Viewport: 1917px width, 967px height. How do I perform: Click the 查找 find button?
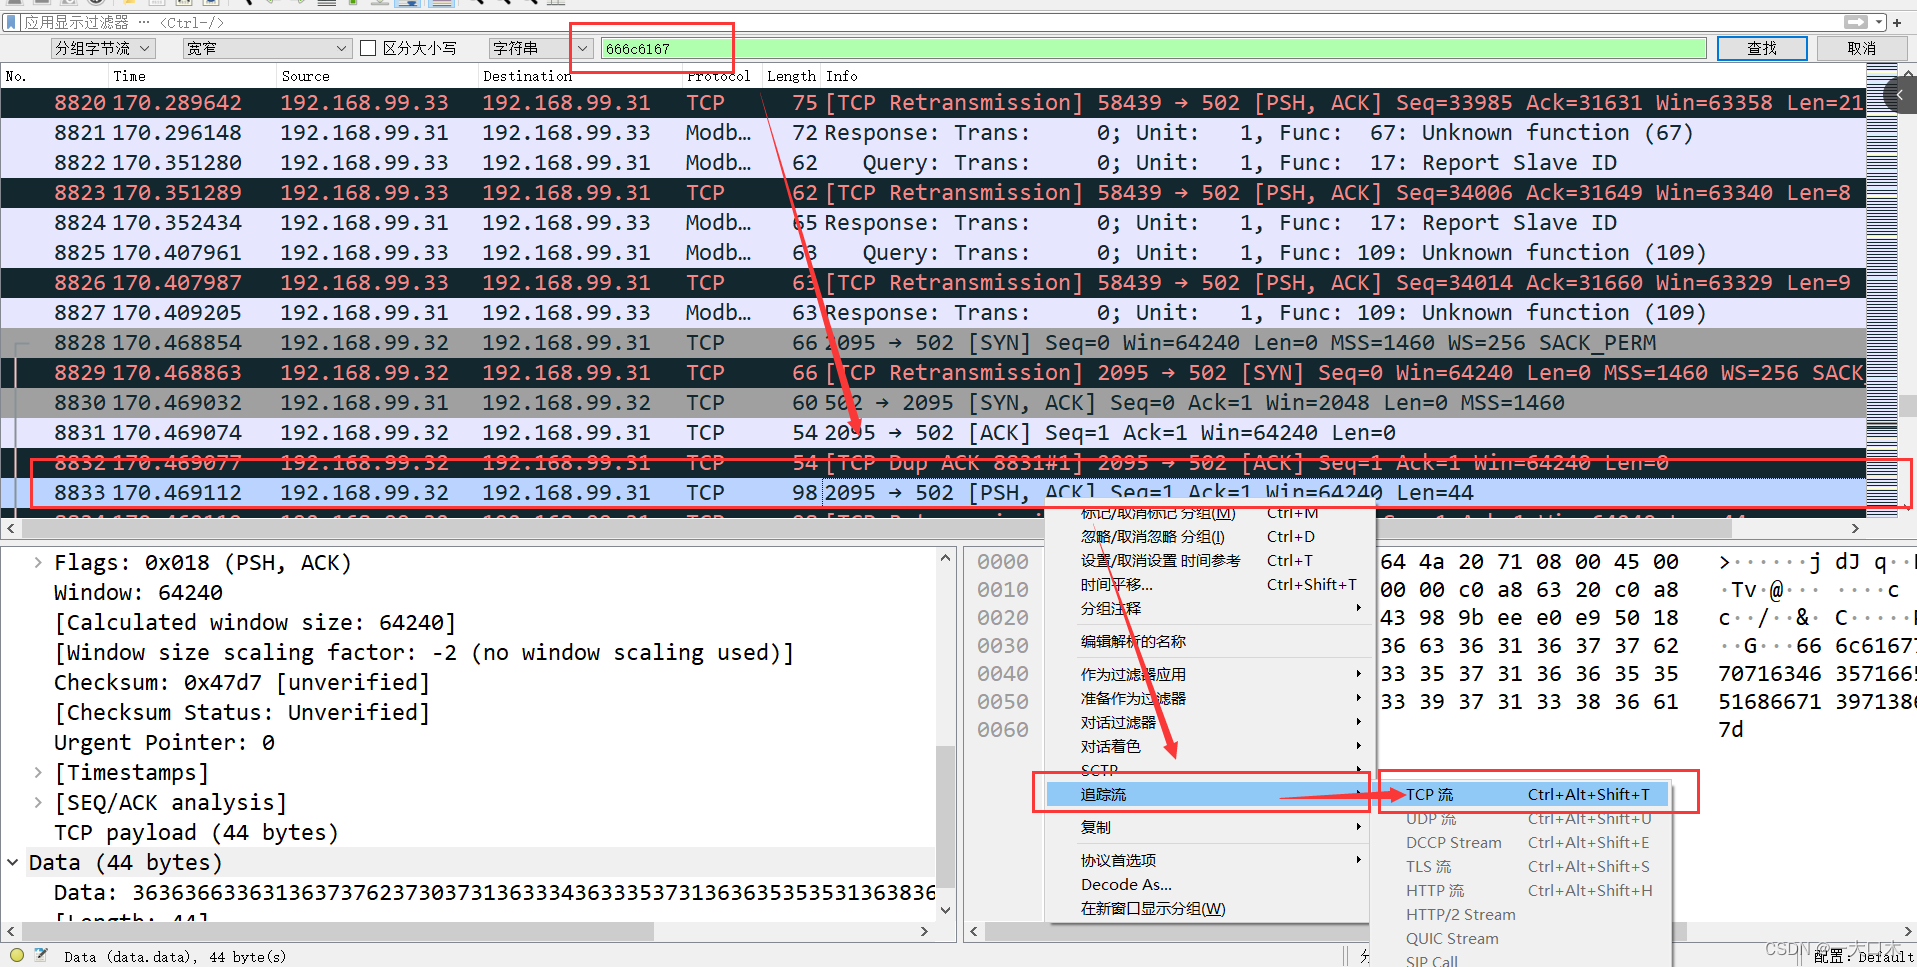(x=1762, y=48)
